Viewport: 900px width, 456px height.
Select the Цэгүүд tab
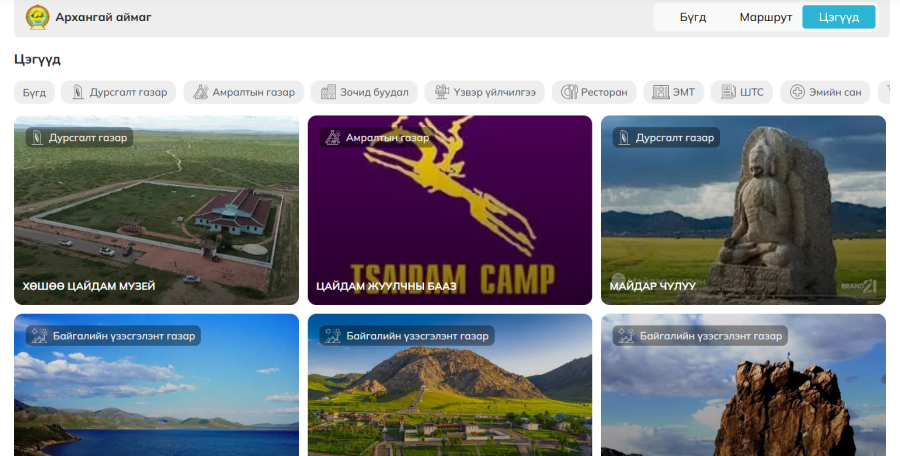click(x=839, y=17)
